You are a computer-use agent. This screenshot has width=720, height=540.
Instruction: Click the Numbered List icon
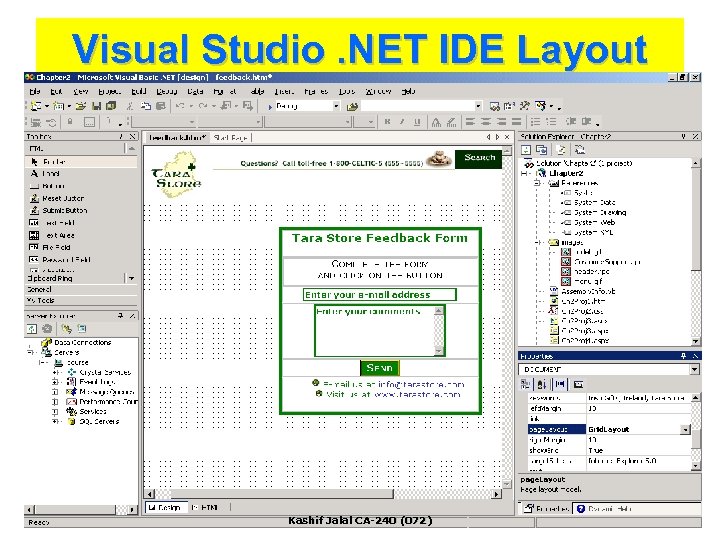click(x=535, y=122)
